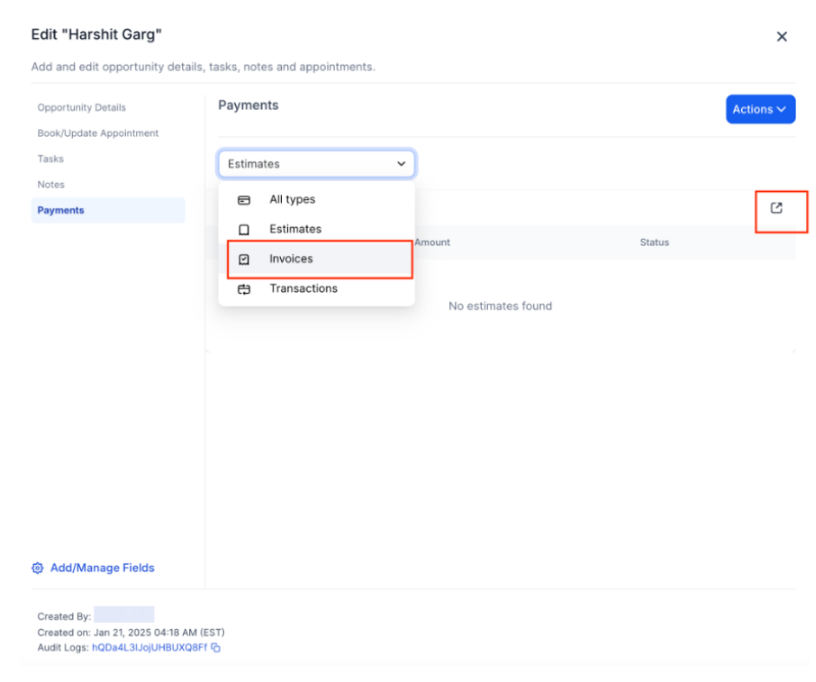Choose the Transactions option text

point(303,289)
